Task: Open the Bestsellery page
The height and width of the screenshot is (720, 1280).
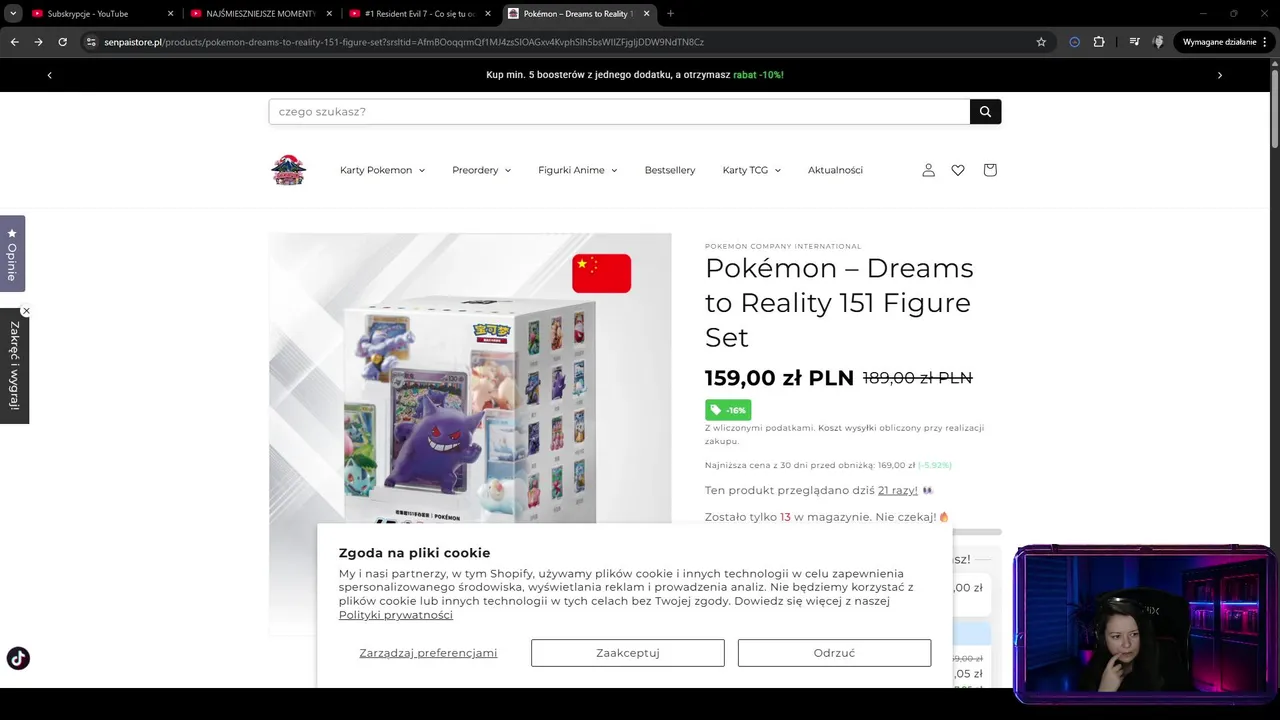Action: pos(670,170)
